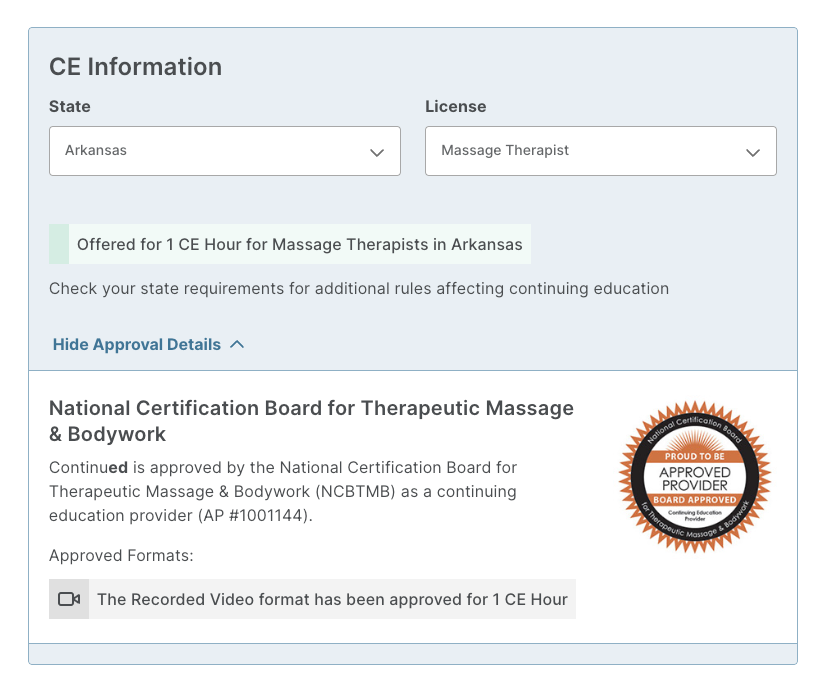Click the 'Board Approved' ribbon on the badge
The width and height of the screenshot is (816, 686).
coord(695,499)
